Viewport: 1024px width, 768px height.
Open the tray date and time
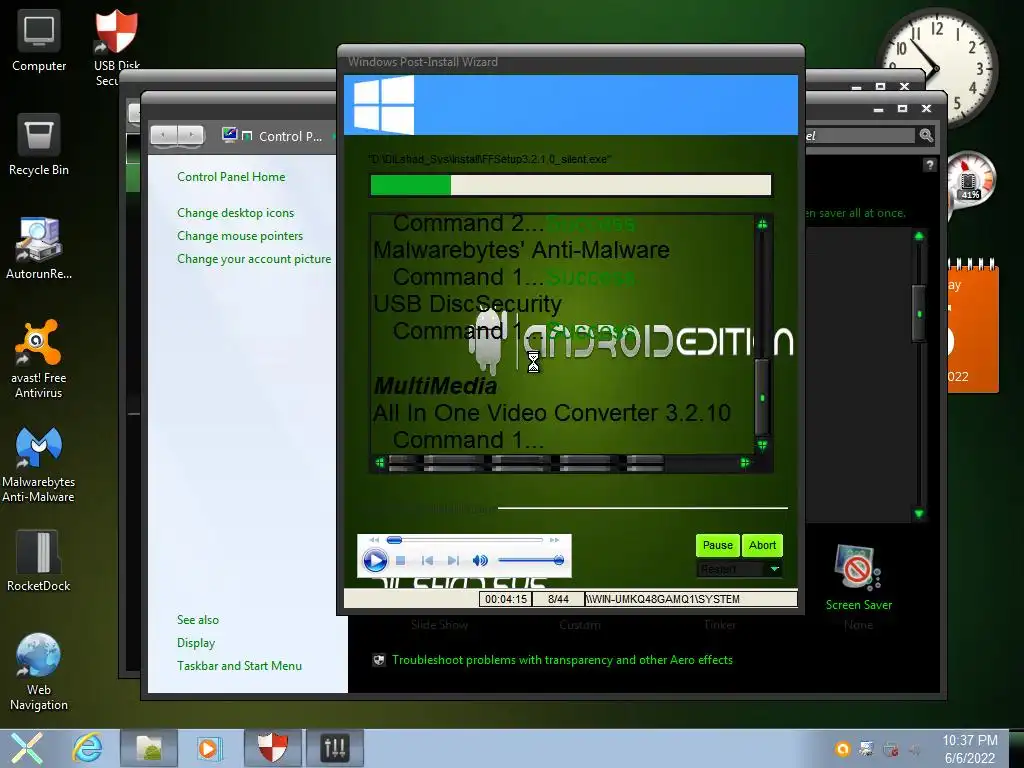click(x=970, y=749)
